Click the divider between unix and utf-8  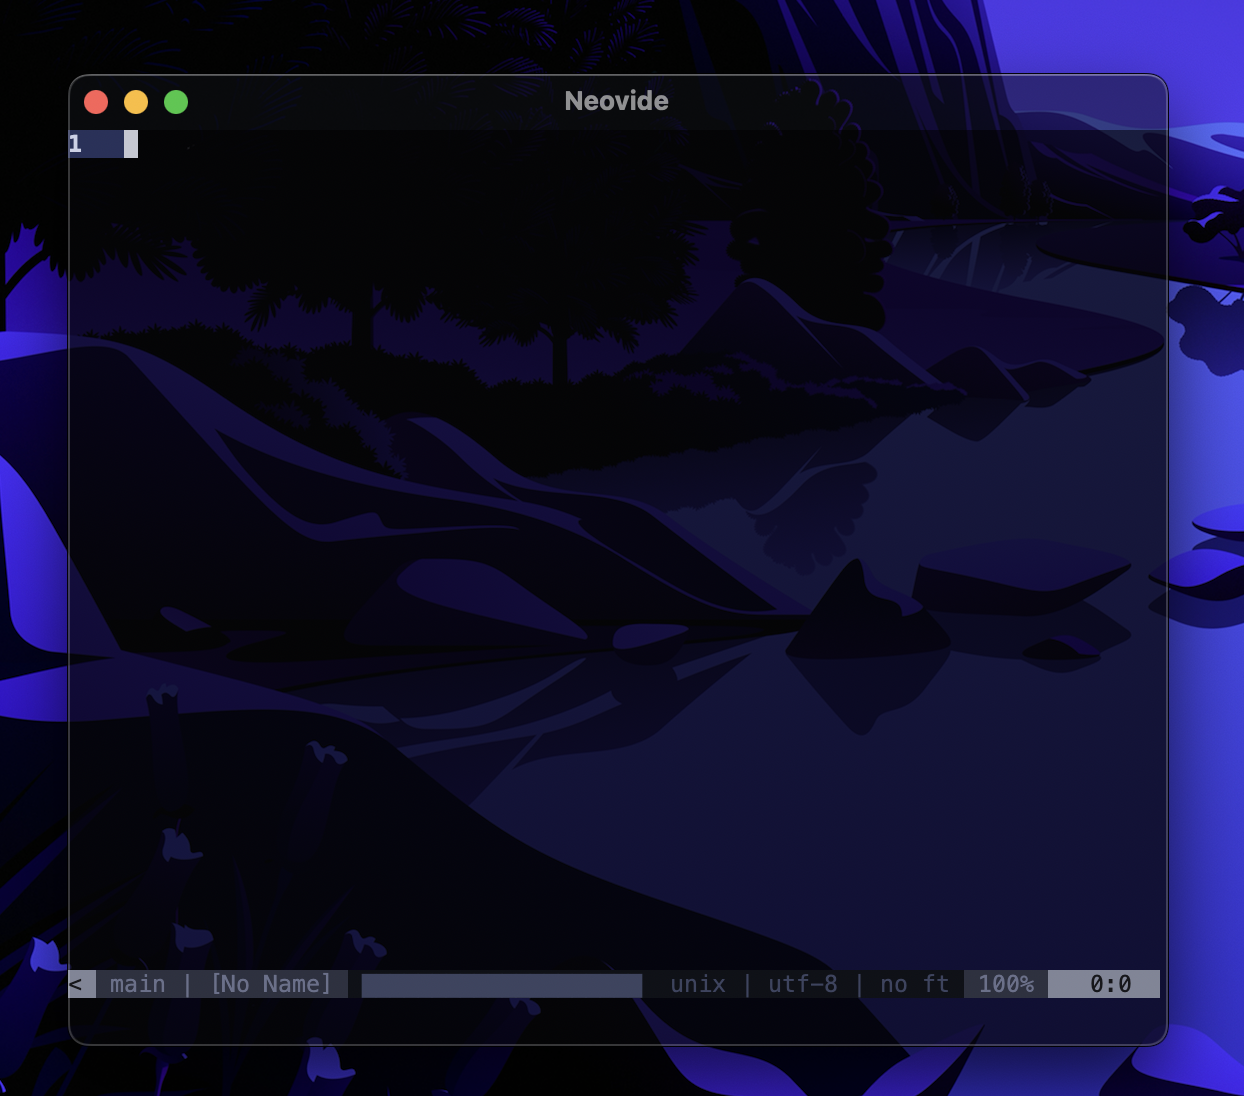748,984
